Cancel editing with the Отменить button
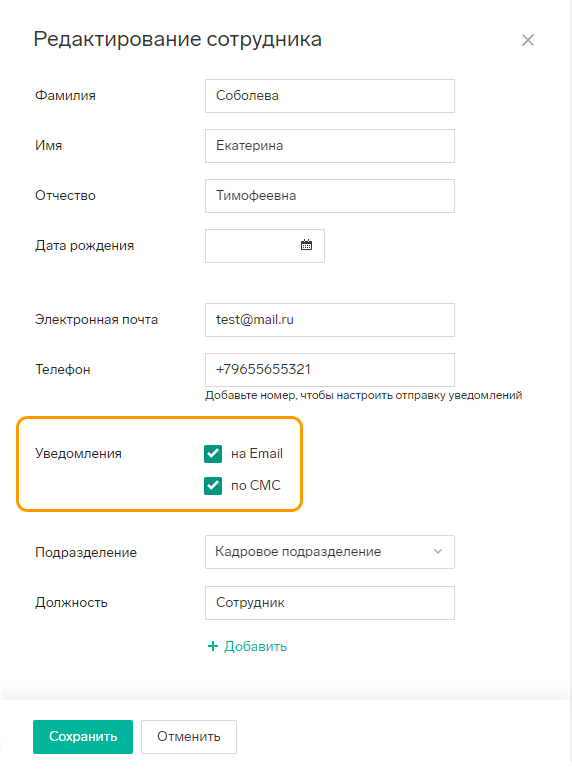572x774 pixels. [x=189, y=736]
